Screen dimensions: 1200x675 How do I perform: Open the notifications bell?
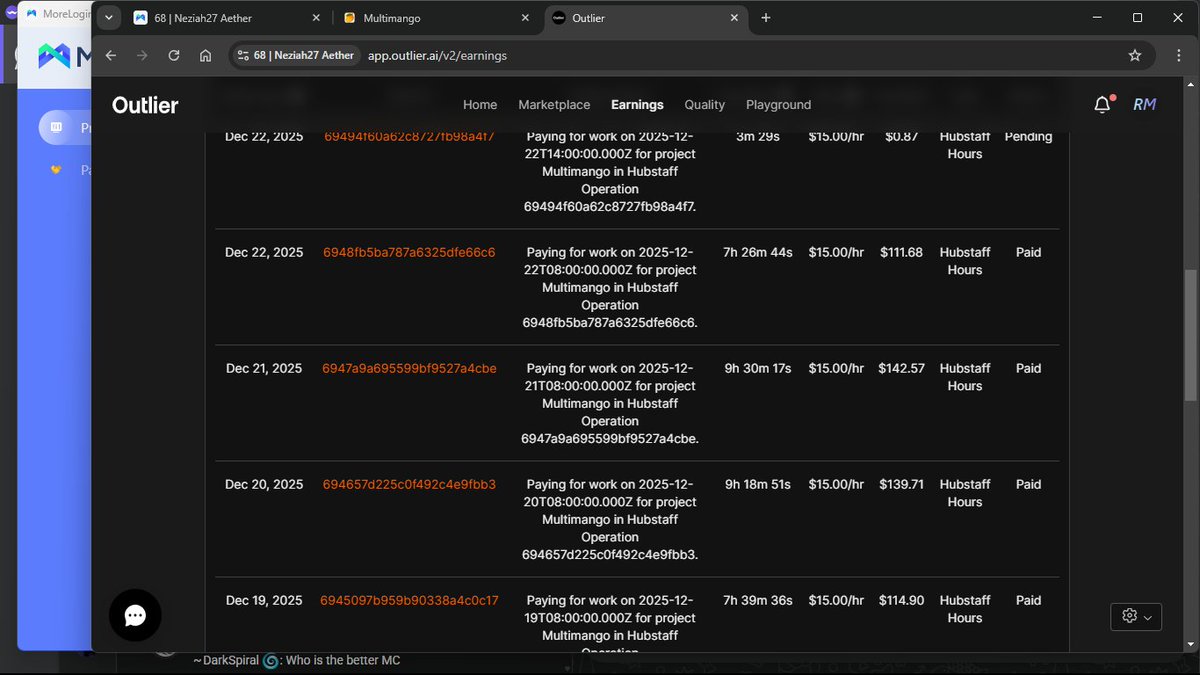[1102, 104]
